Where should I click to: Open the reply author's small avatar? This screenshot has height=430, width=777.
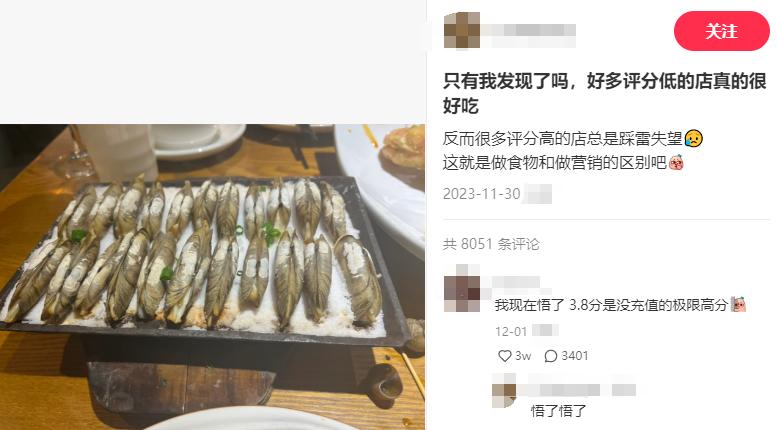pyautogui.click(x=504, y=390)
